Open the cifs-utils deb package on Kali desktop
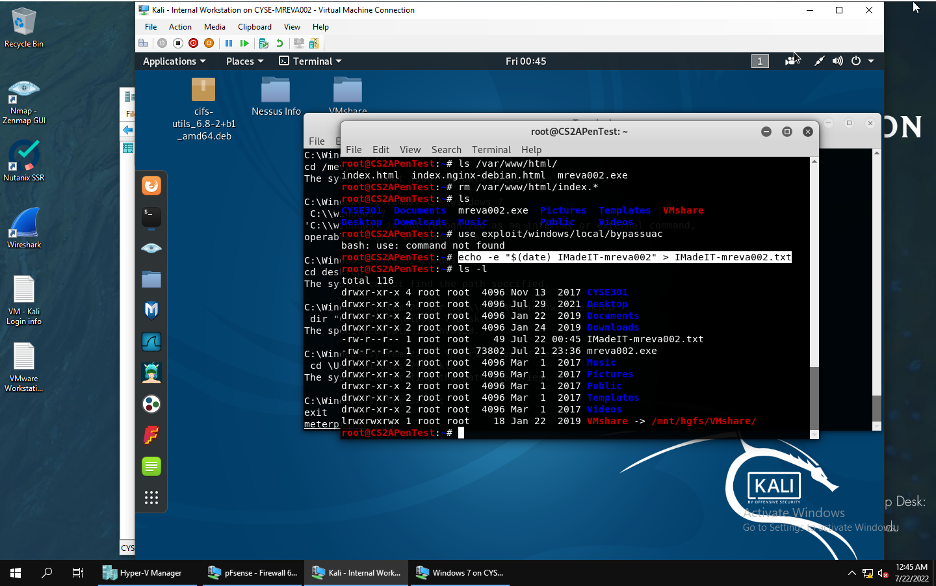The height and width of the screenshot is (586, 936). tap(204, 109)
